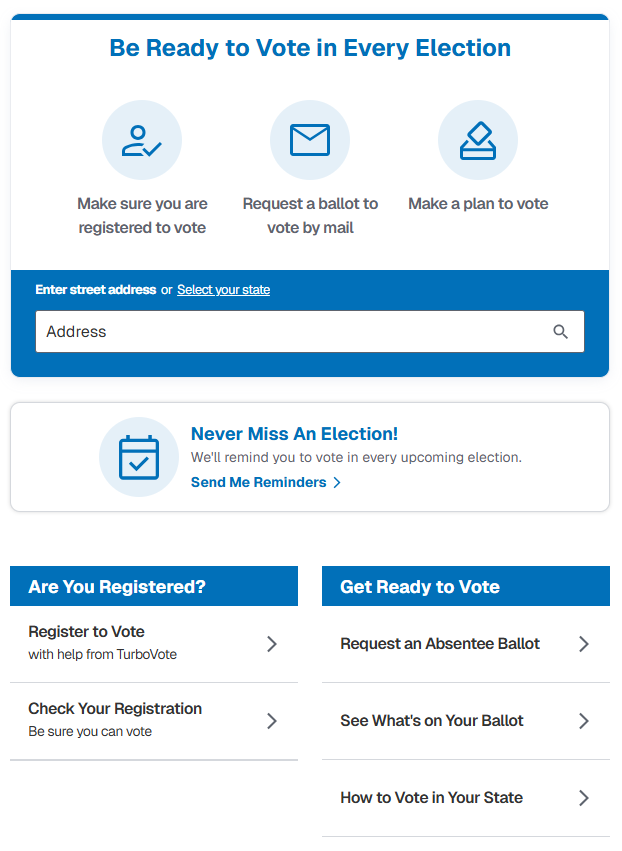Image resolution: width=622 pixels, height=851 pixels.
Task: Open Request an Absentee Ballot item
Action: [440, 644]
